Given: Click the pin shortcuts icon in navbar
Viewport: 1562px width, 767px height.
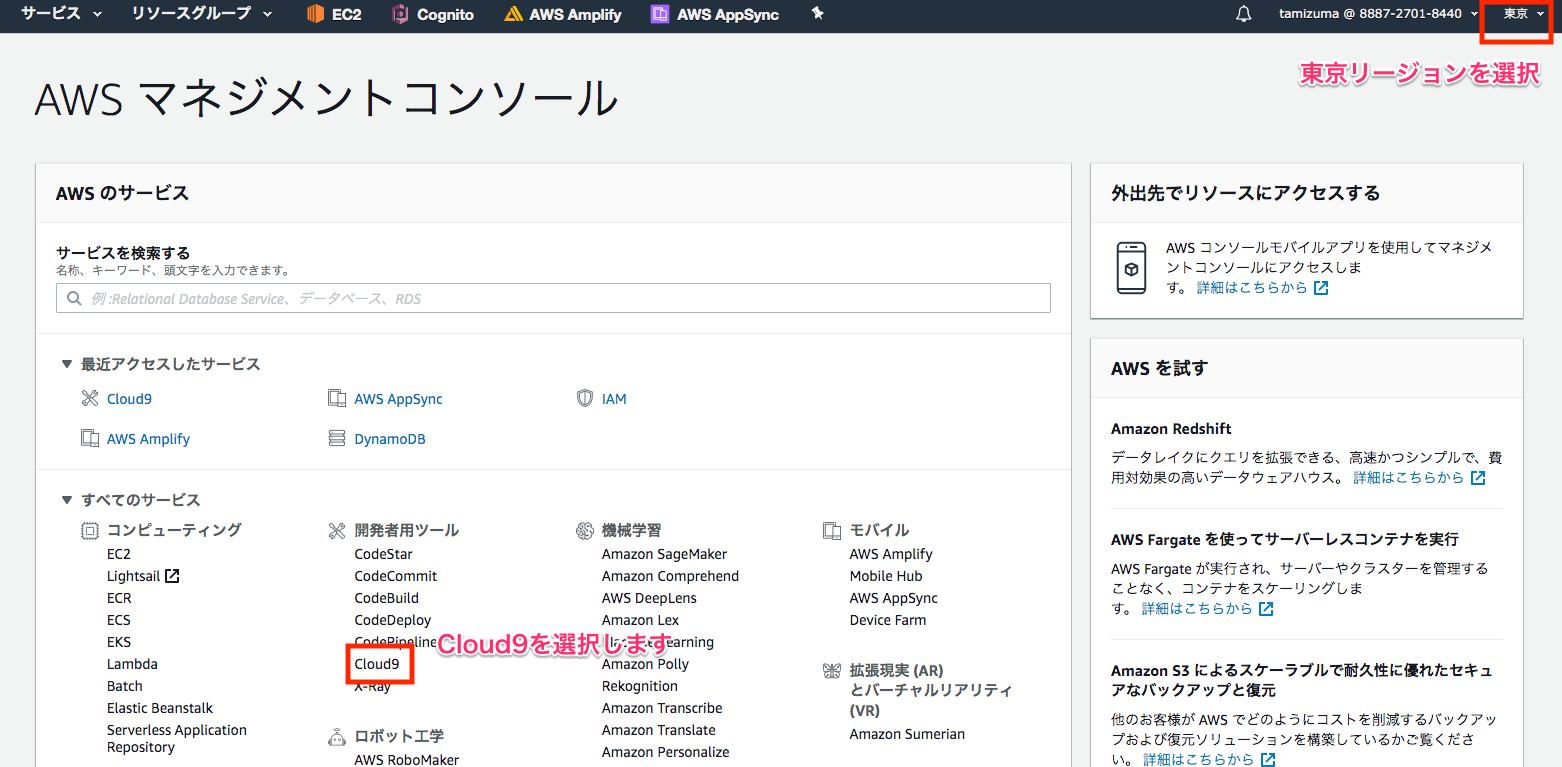Looking at the screenshot, I should 818,13.
